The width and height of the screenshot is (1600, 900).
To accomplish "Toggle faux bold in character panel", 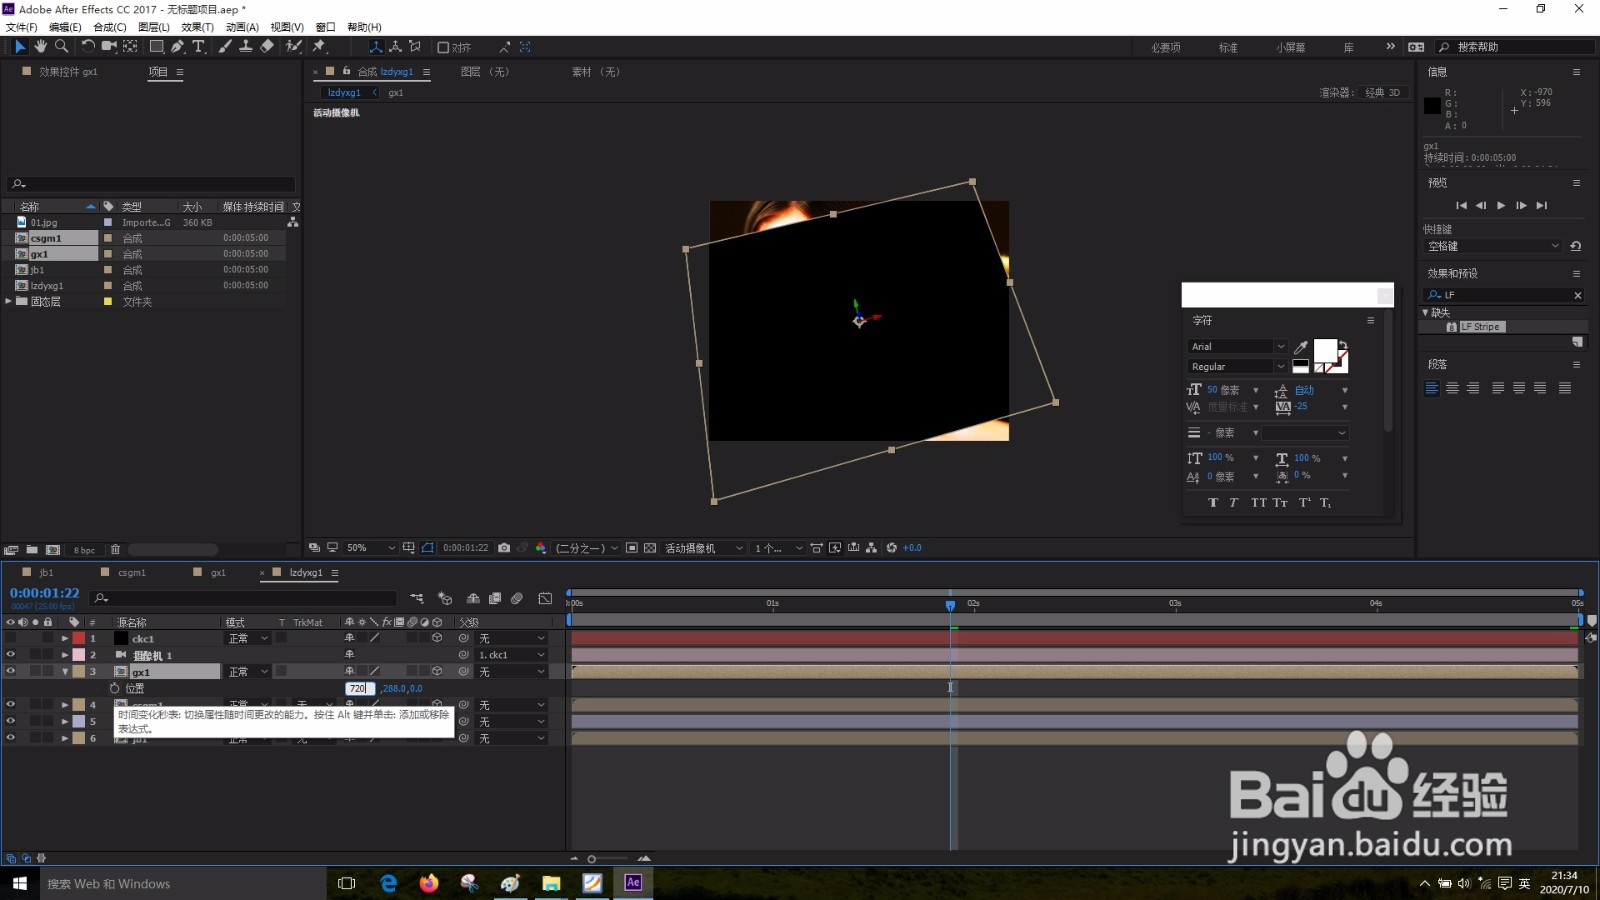I will (x=1213, y=503).
